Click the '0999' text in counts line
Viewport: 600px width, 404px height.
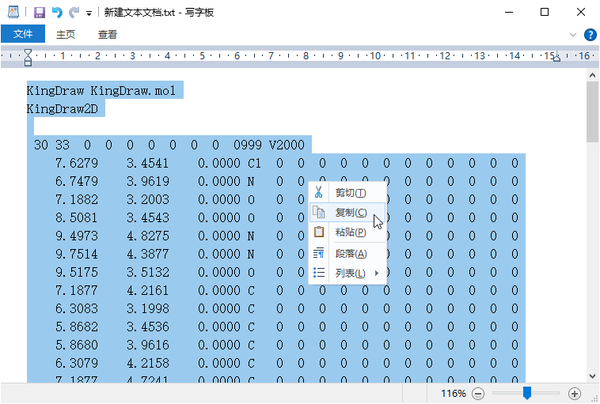tap(248, 145)
